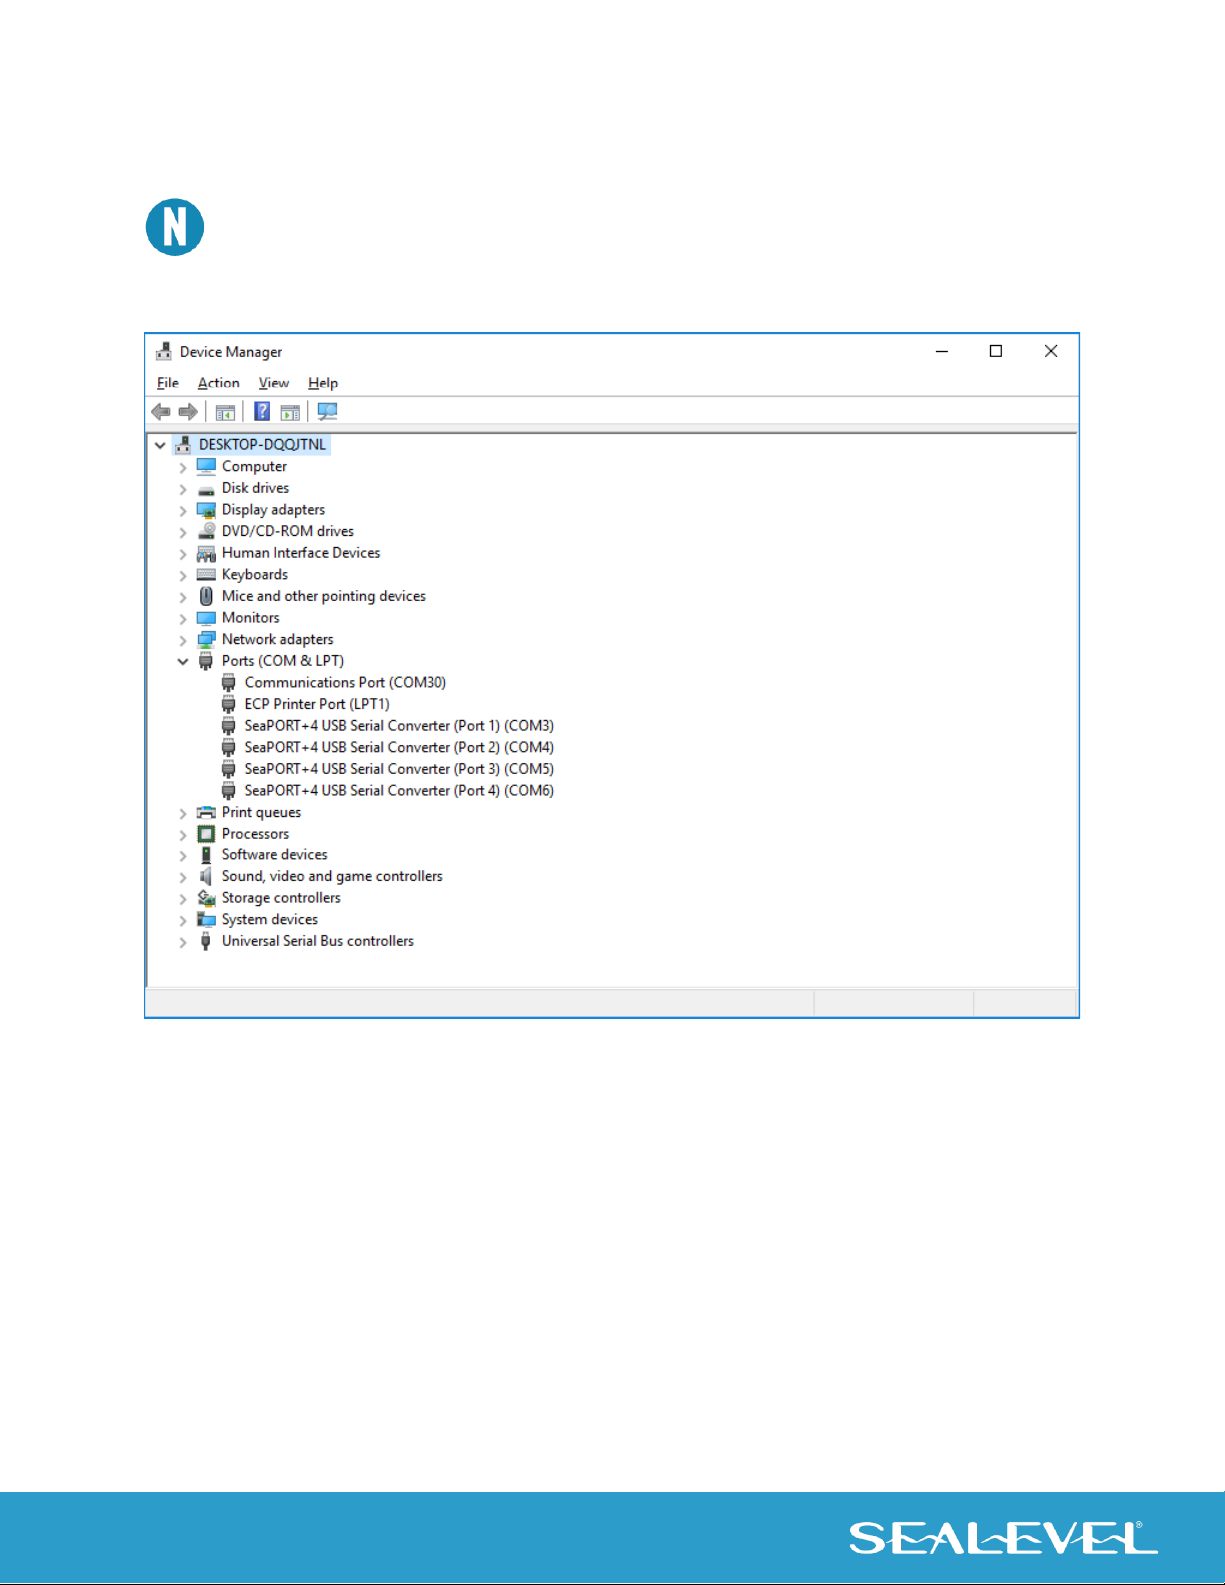Open the Help menu
Image resolution: width=1225 pixels, height=1585 pixels.
(x=323, y=383)
